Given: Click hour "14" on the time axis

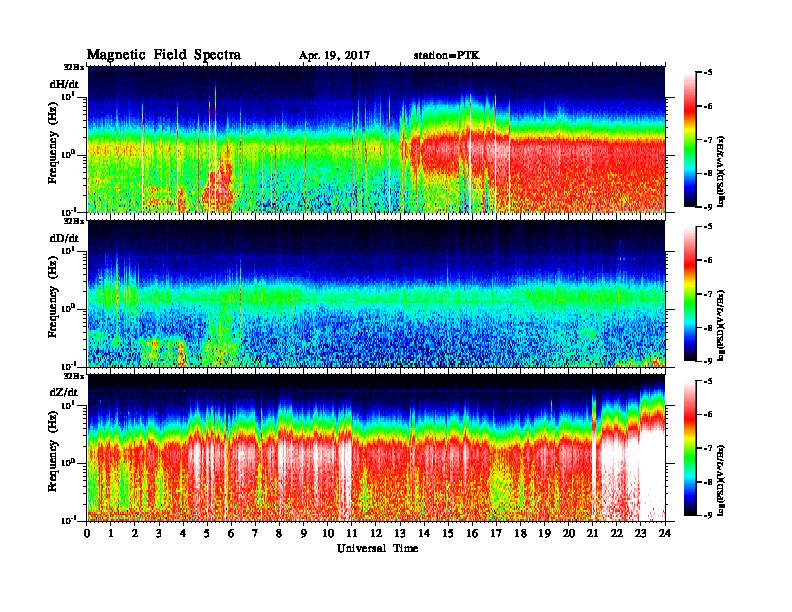Looking at the screenshot, I should point(424,534).
